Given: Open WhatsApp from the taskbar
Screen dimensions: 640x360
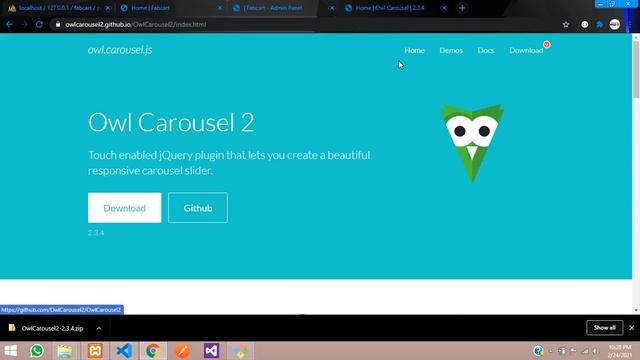Looking at the screenshot, I should [x=37, y=351].
